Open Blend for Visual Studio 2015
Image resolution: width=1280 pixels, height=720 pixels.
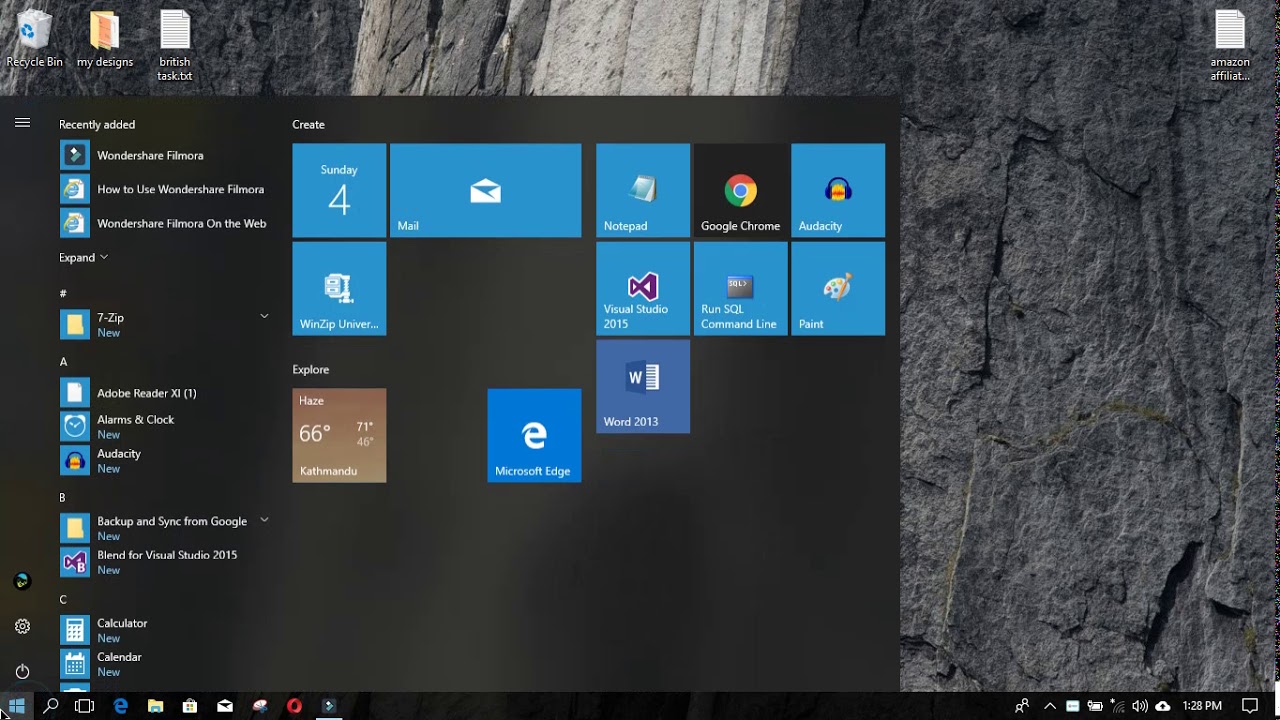165,562
